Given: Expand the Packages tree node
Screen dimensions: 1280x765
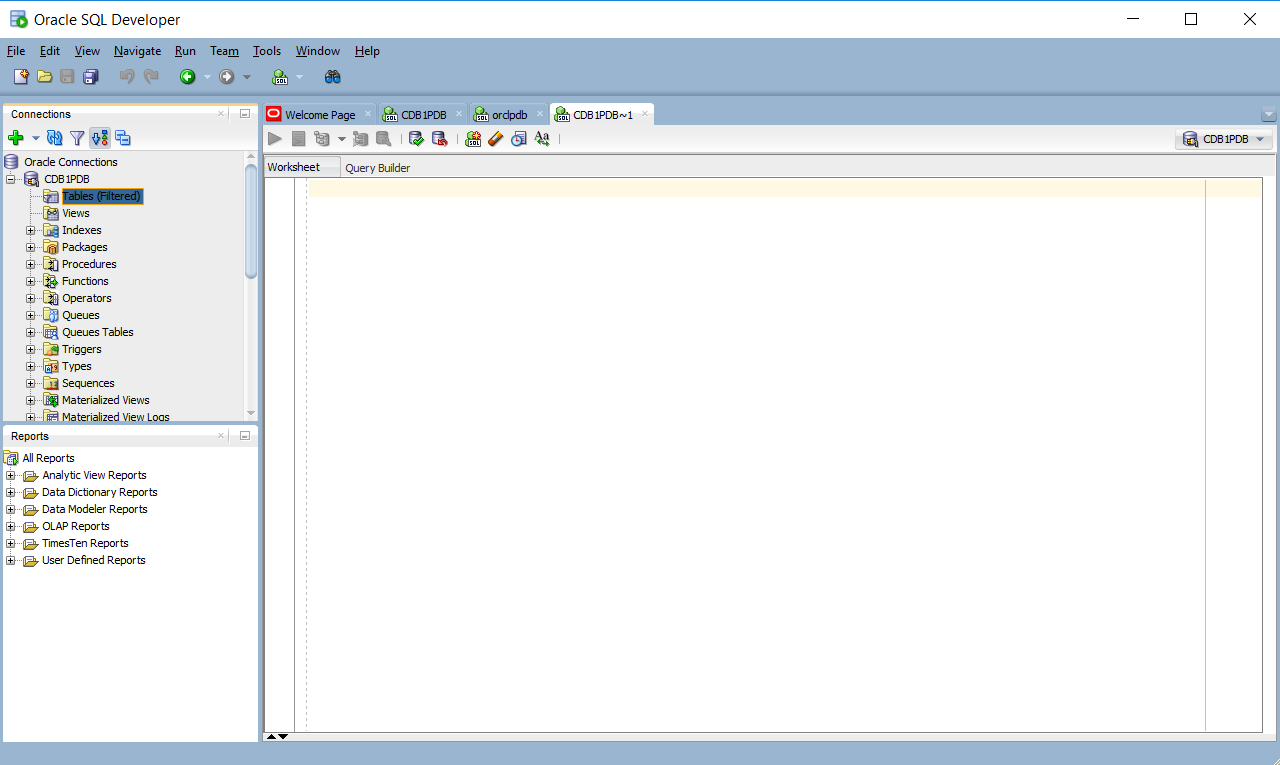Looking at the screenshot, I should (x=30, y=247).
